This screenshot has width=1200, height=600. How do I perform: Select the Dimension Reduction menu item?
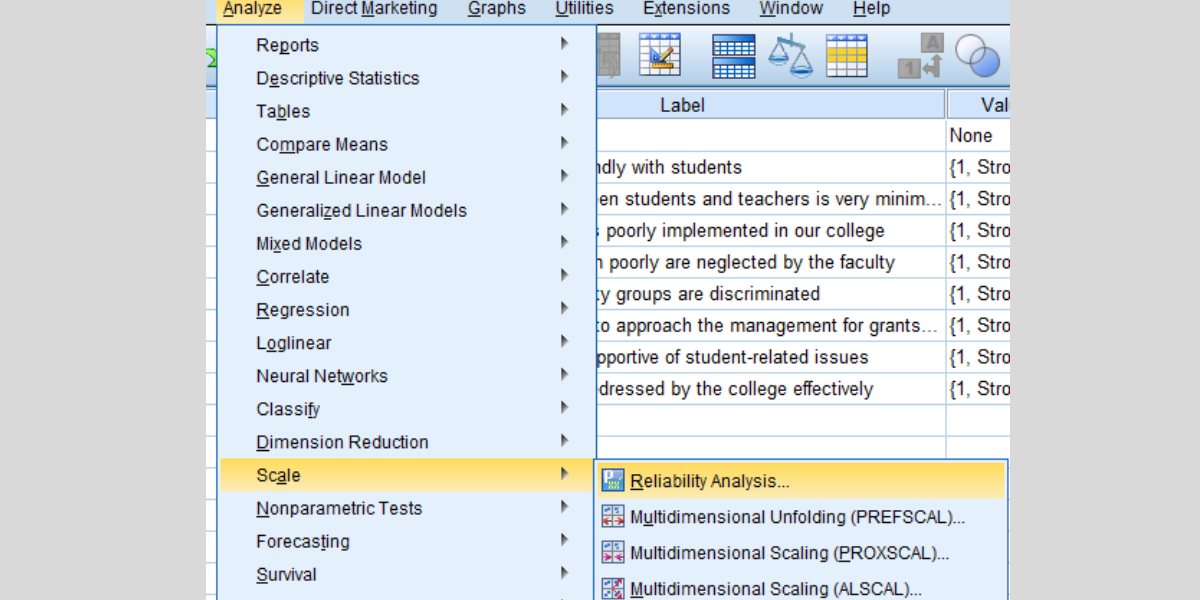[407, 442]
